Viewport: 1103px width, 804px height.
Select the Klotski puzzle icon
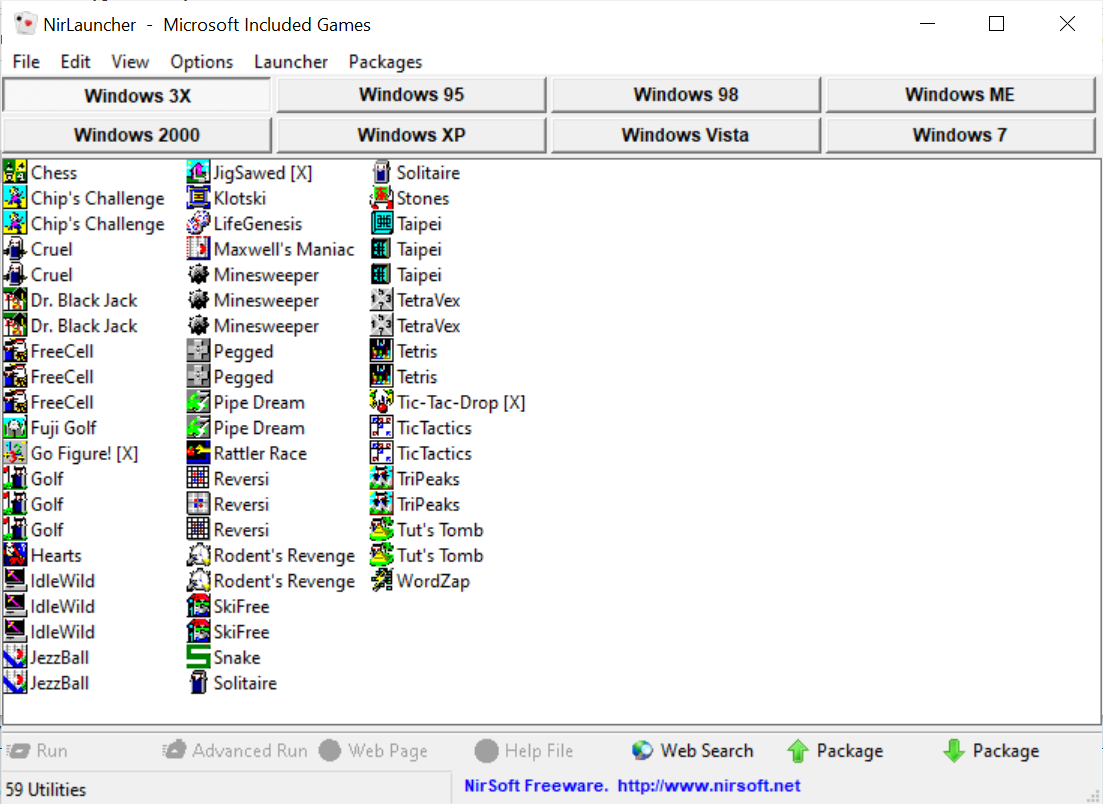tap(198, 198)
